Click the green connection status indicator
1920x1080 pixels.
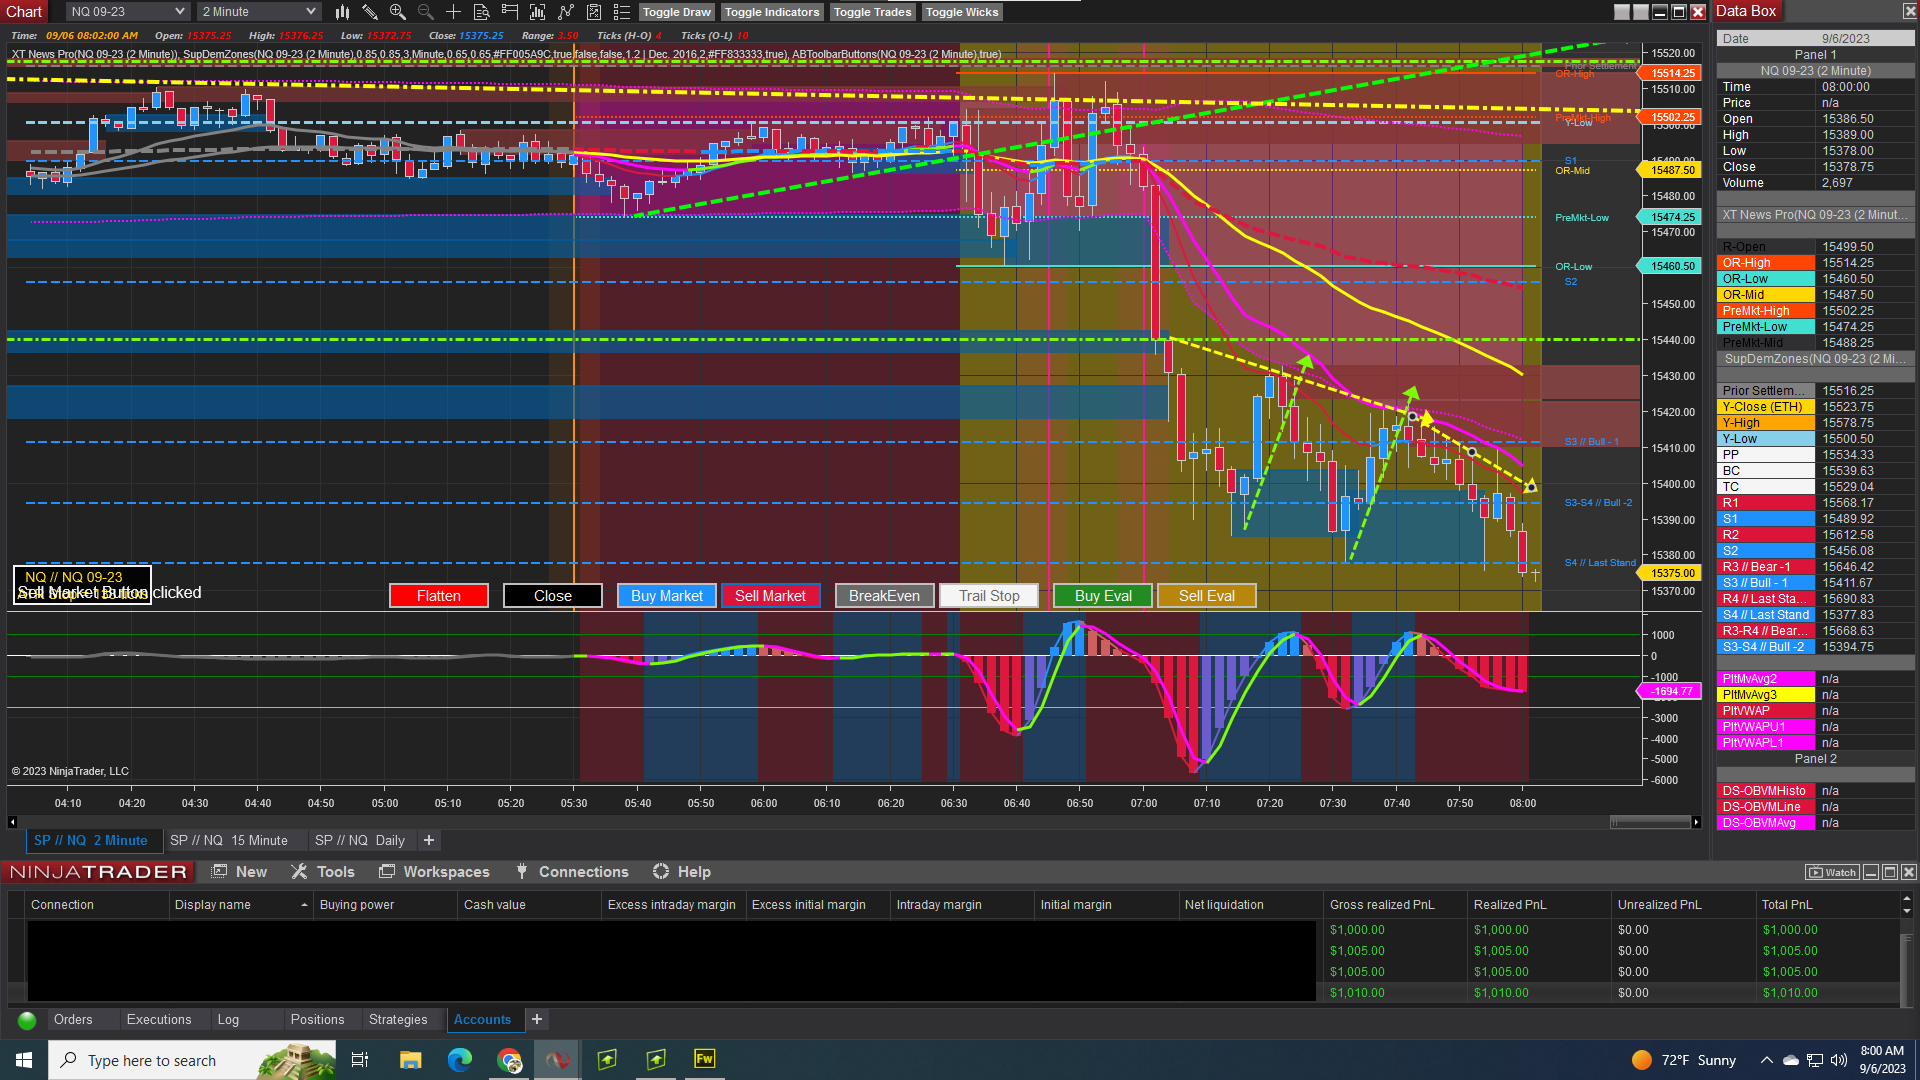(27, 1020)
